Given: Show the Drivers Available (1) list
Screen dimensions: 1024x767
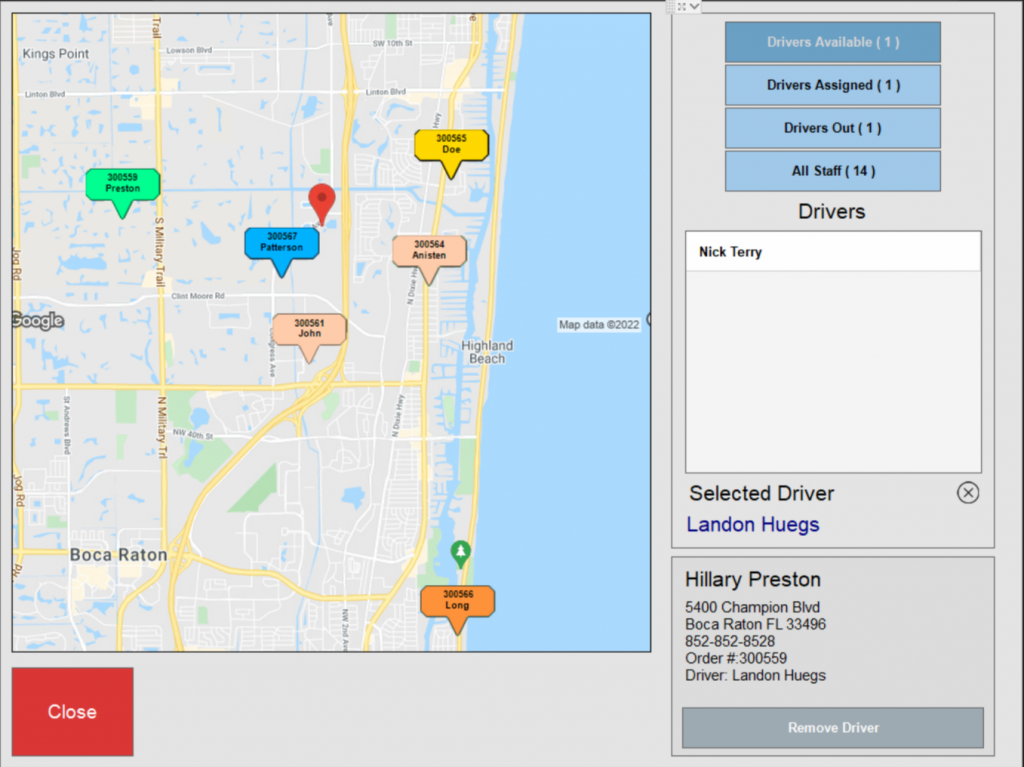Looking at the screenshot, I should coord(833,42).
